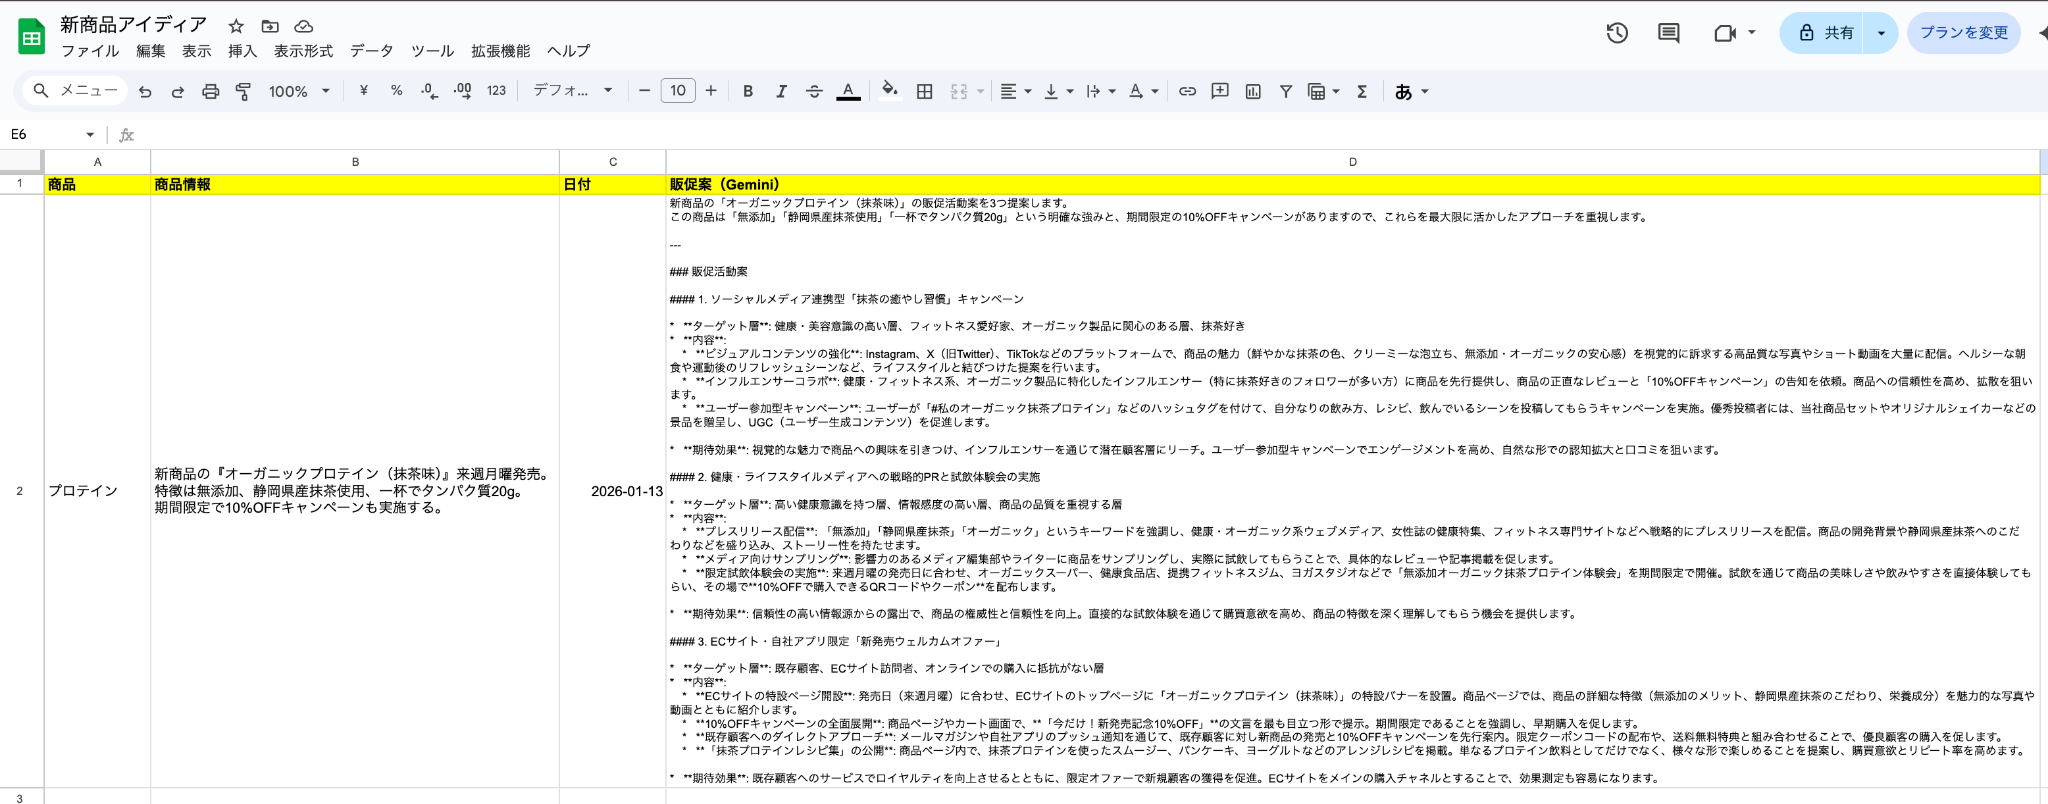Click the 共有 share button
2048x804 pixels.
pyautogui.click(x=1824, y=33)
